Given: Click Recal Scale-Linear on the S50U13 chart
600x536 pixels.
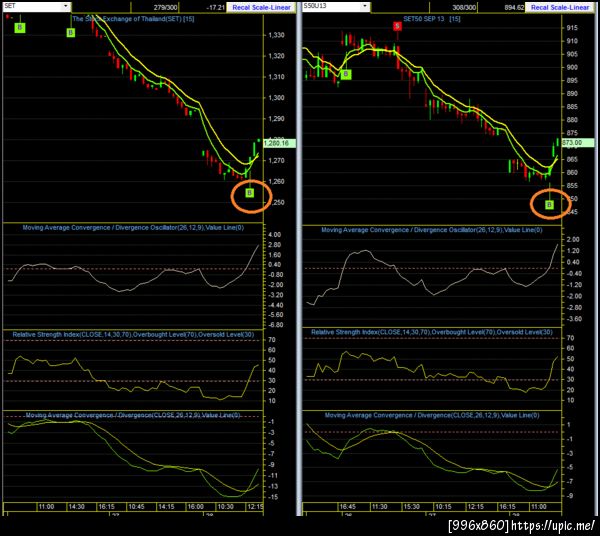Looking at the screenshot, I should 560,7.
